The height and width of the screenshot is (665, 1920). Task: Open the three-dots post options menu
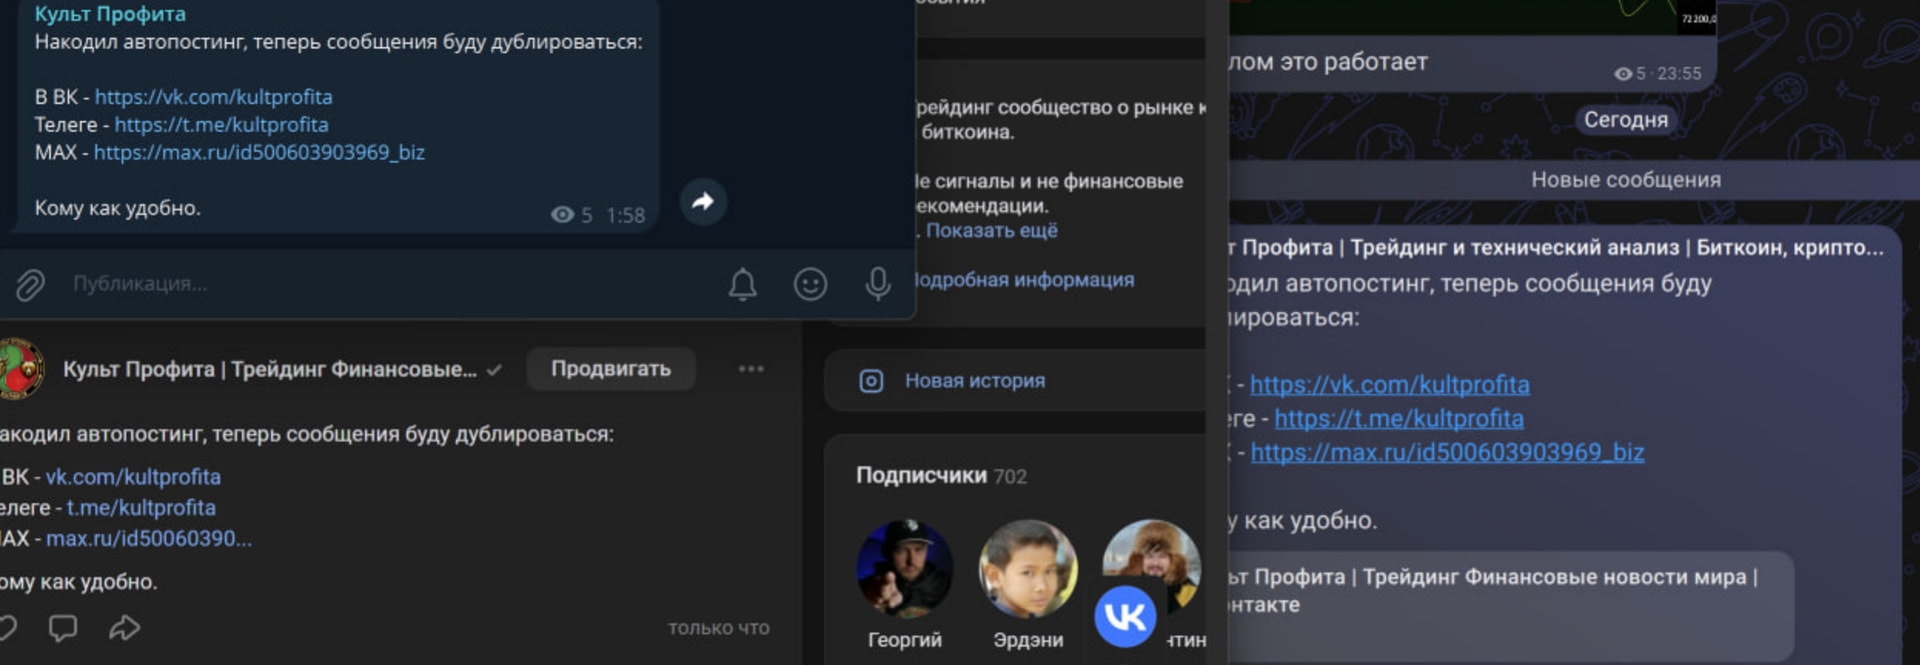751,369
